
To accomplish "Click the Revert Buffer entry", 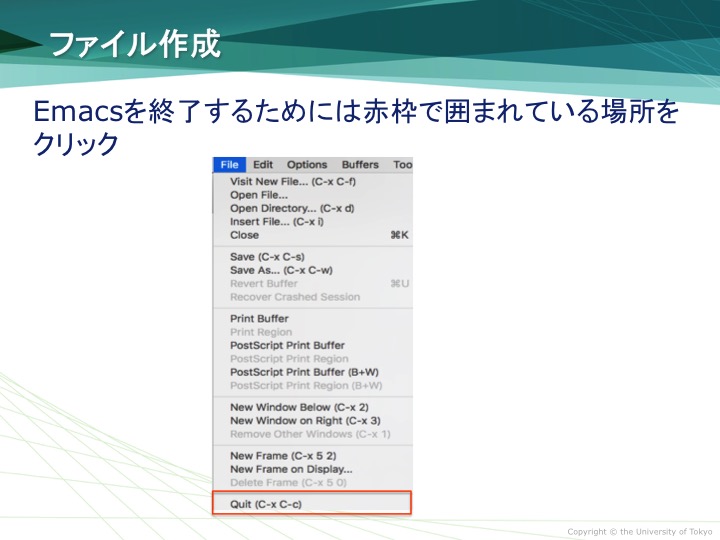I will [x=313, y=283].
